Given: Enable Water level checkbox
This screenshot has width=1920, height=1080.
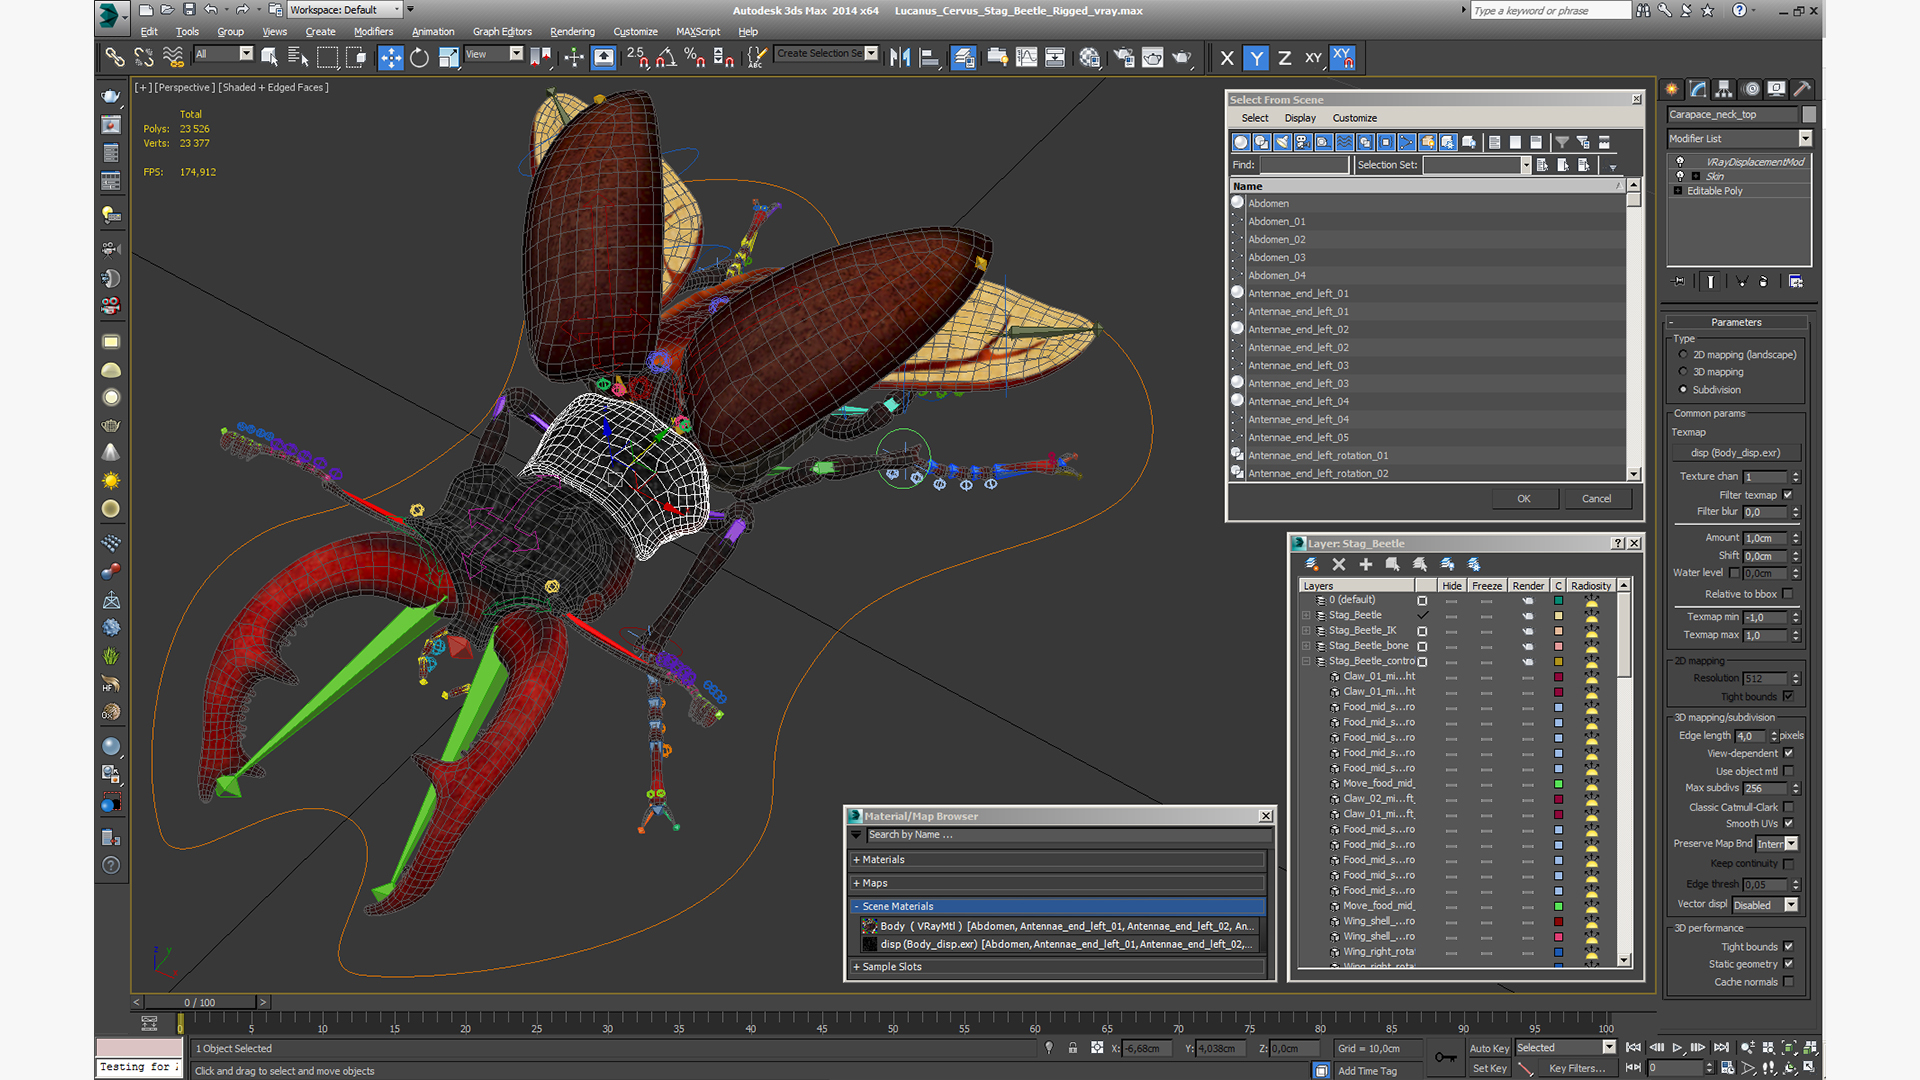Looking at the screenshot, I should [x=1734, y=573].
